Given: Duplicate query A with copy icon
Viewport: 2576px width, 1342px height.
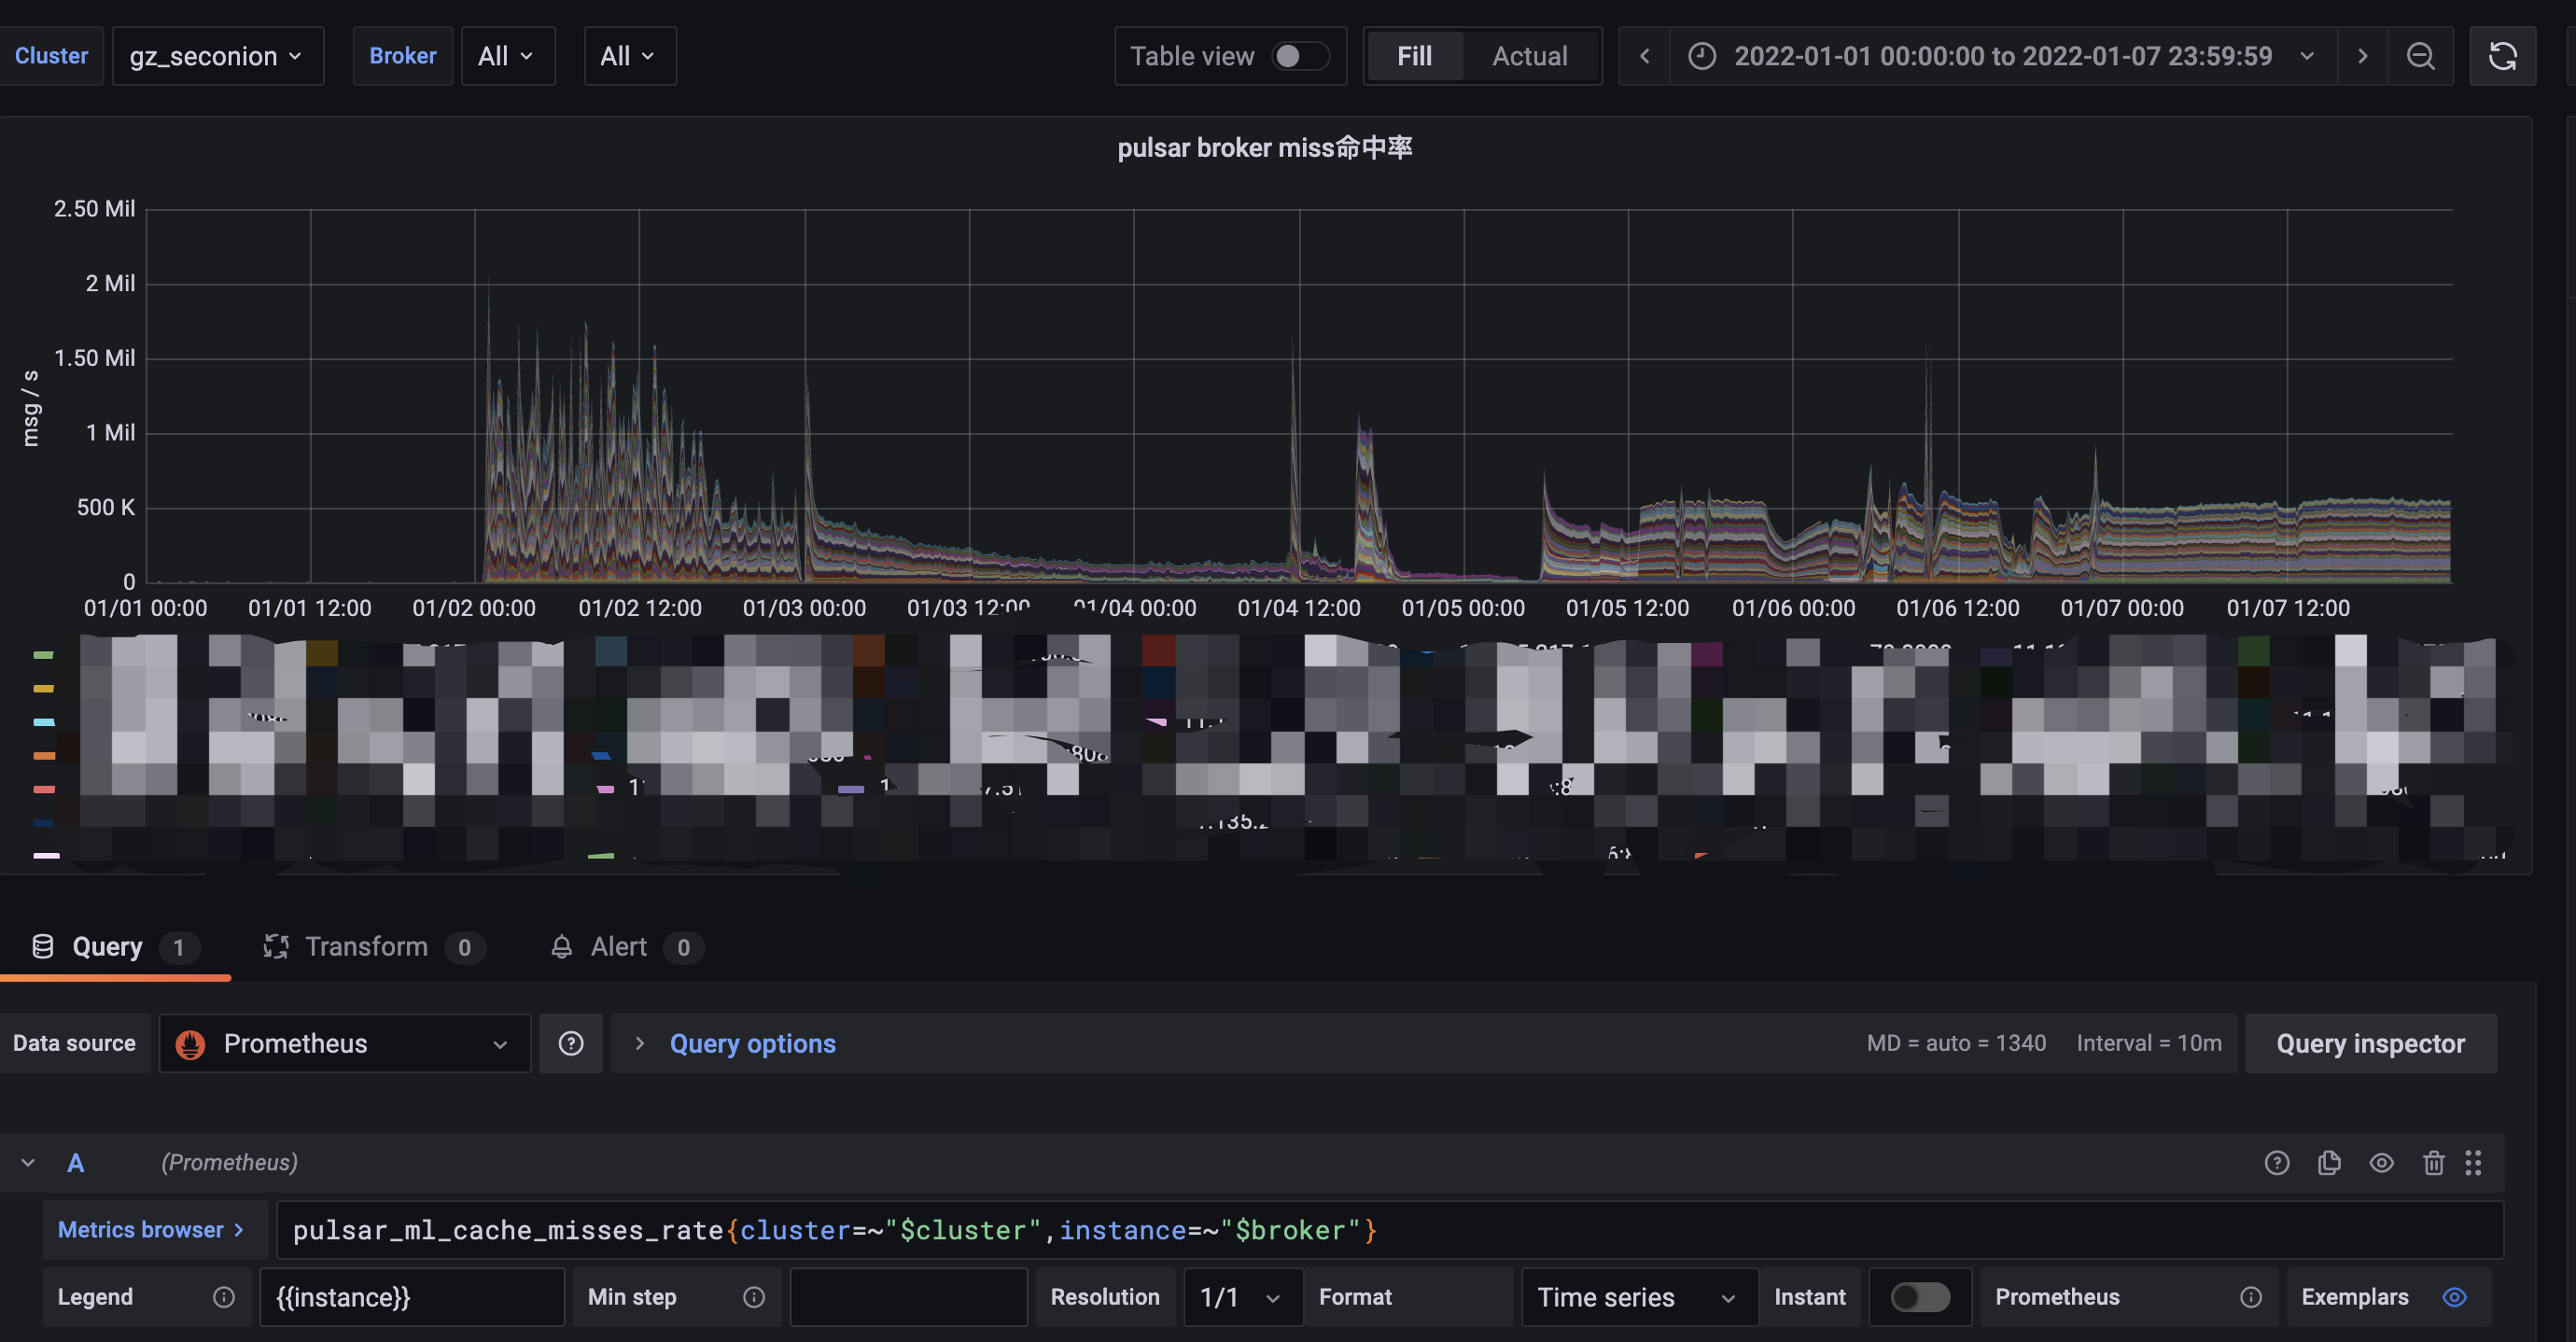Looking at the screenshot, I should [x=2329, y=1162].
